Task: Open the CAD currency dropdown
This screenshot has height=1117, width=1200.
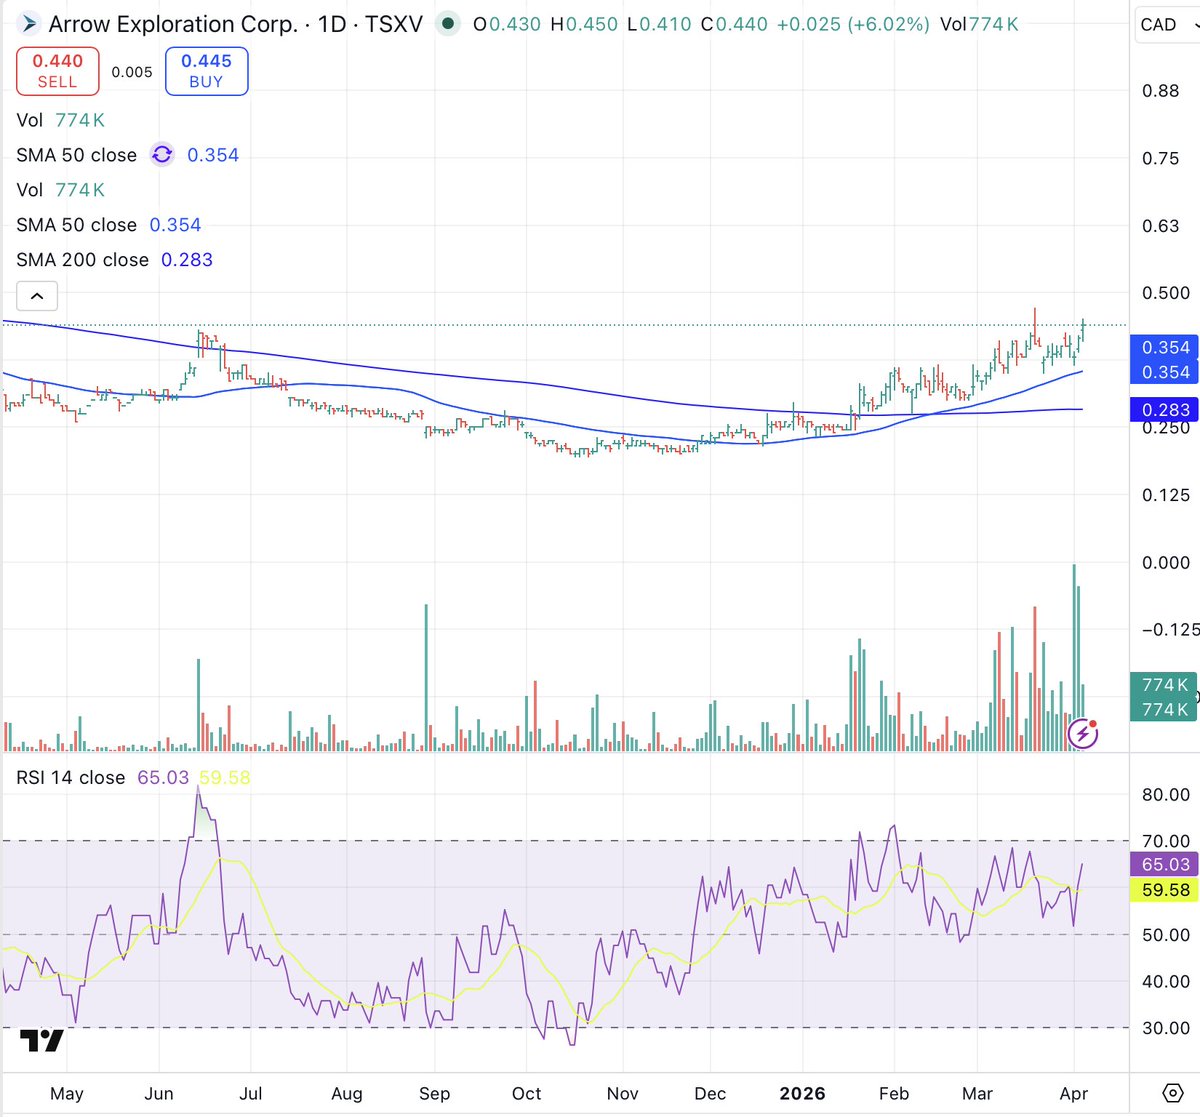Action: click(1163, 24)
